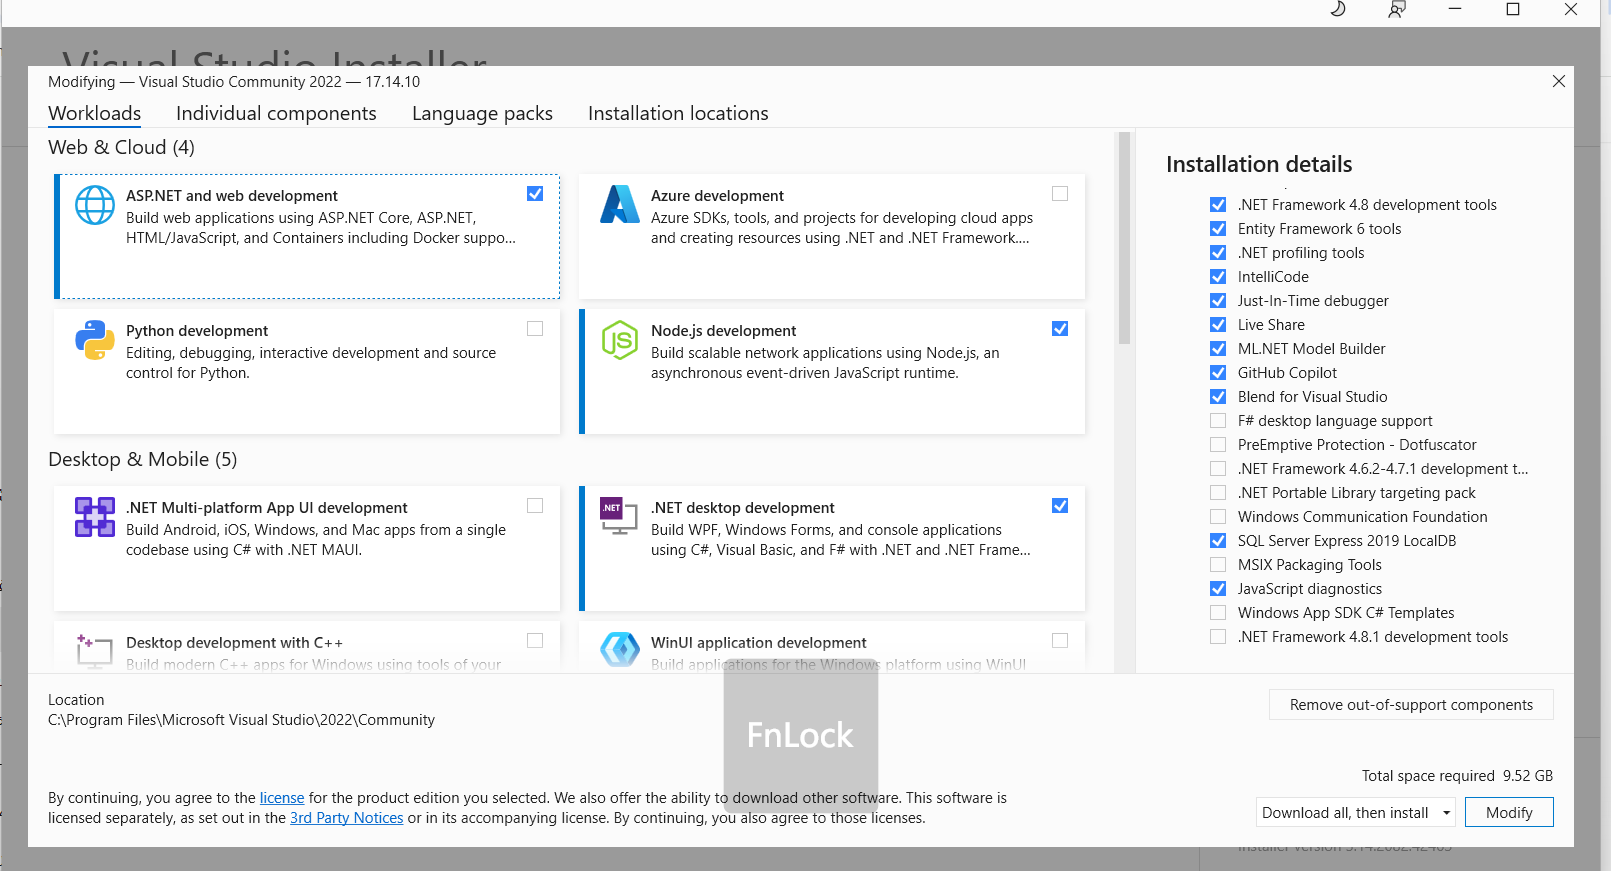The width and height of the screenshot is (1611, 871).
Task: Click the Desktop development with C++ icon
Action: tap(94, 651)
